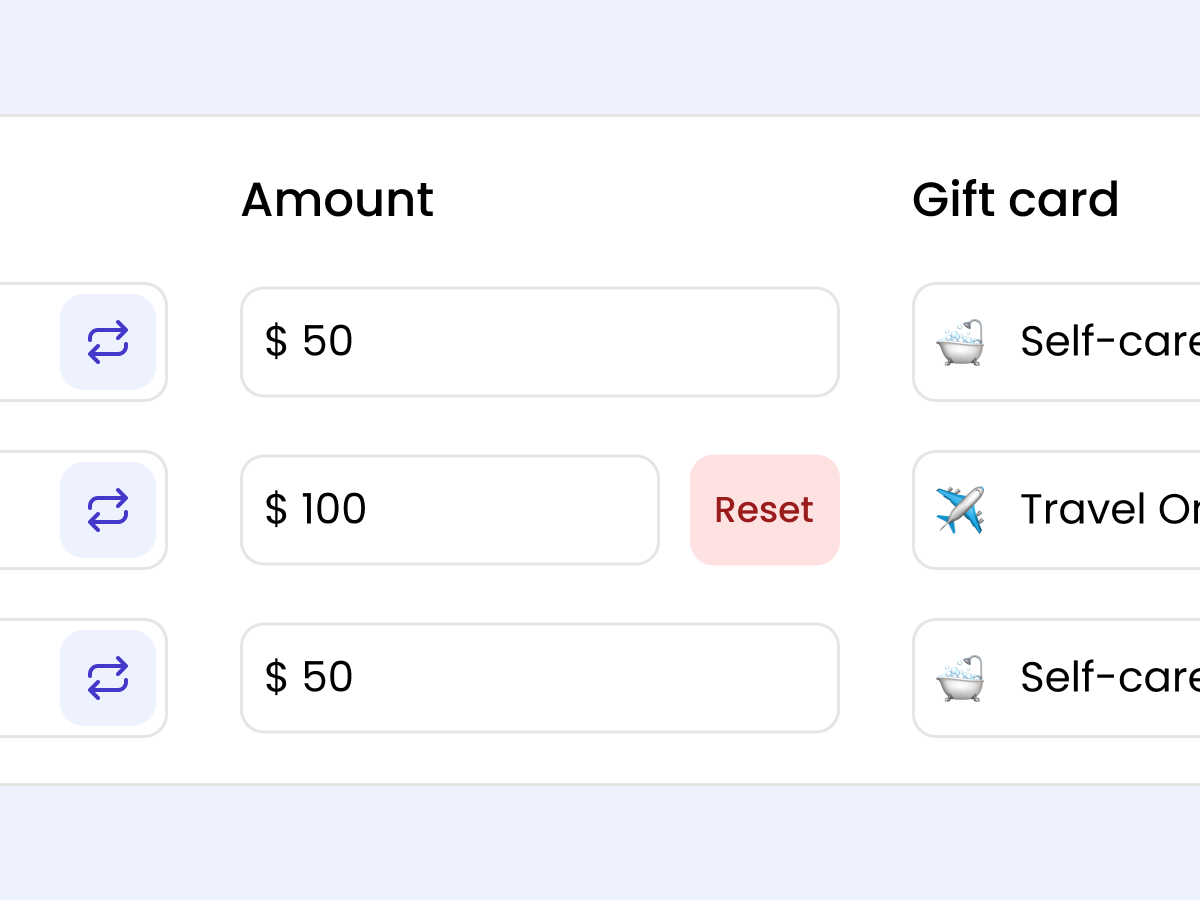Click the Amount column header
The width and height of the screenshot is (1200, 900).
click(x=337, y=199)
